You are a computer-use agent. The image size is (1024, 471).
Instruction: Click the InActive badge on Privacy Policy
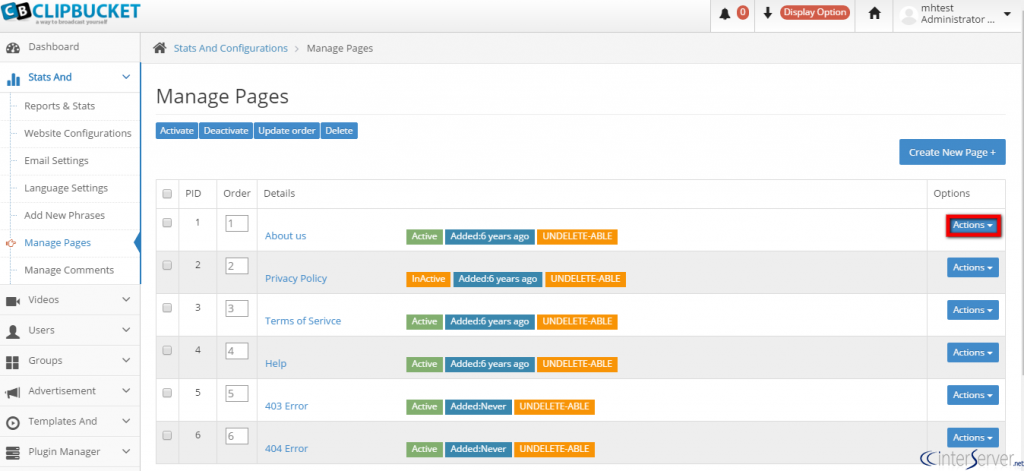[x=428, y=279]
